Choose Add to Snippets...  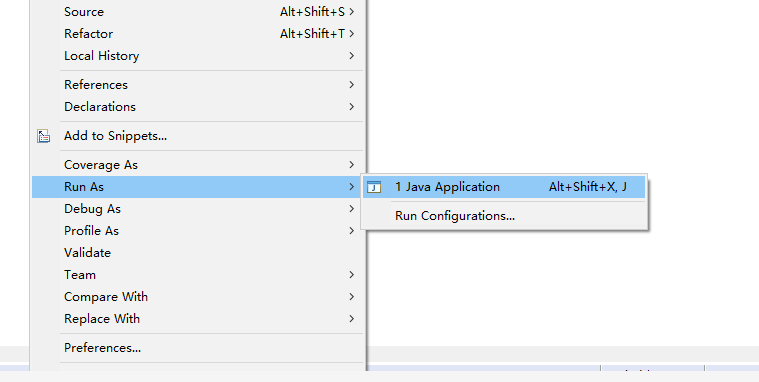click(x=197, y=136)
